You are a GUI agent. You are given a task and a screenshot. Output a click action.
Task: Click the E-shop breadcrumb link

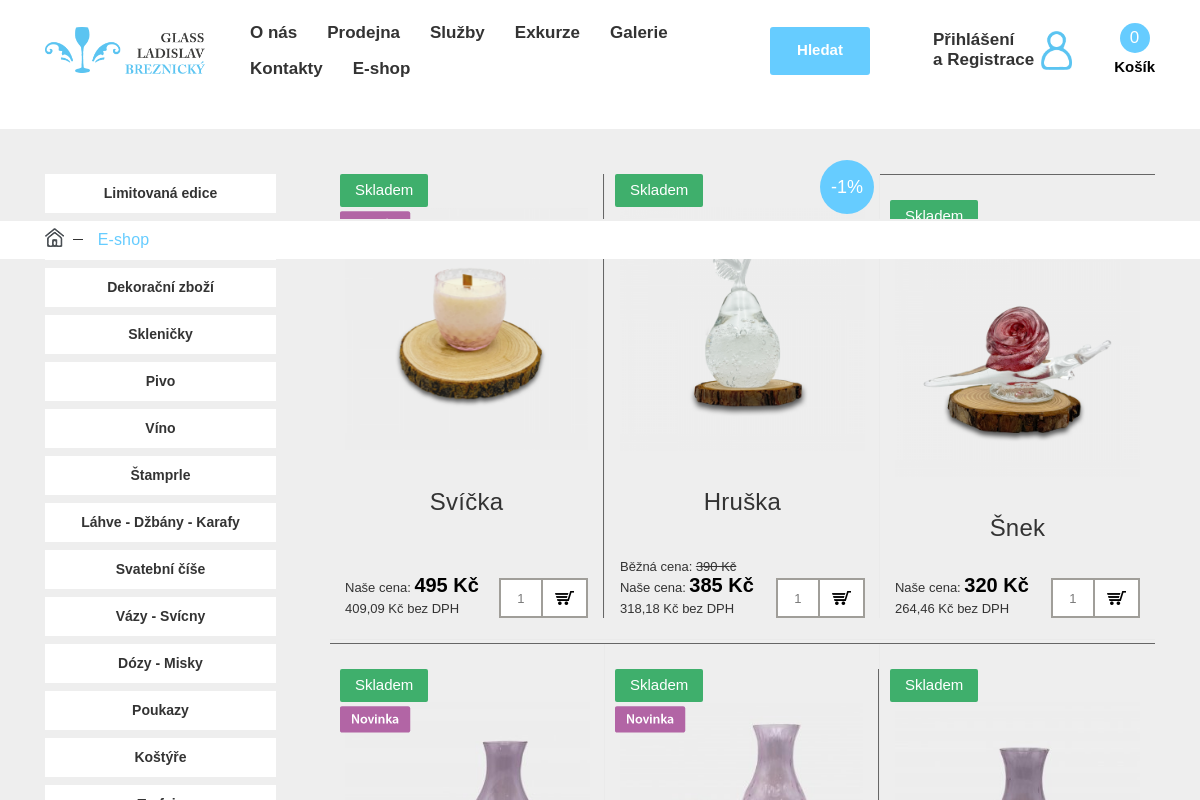123,240
